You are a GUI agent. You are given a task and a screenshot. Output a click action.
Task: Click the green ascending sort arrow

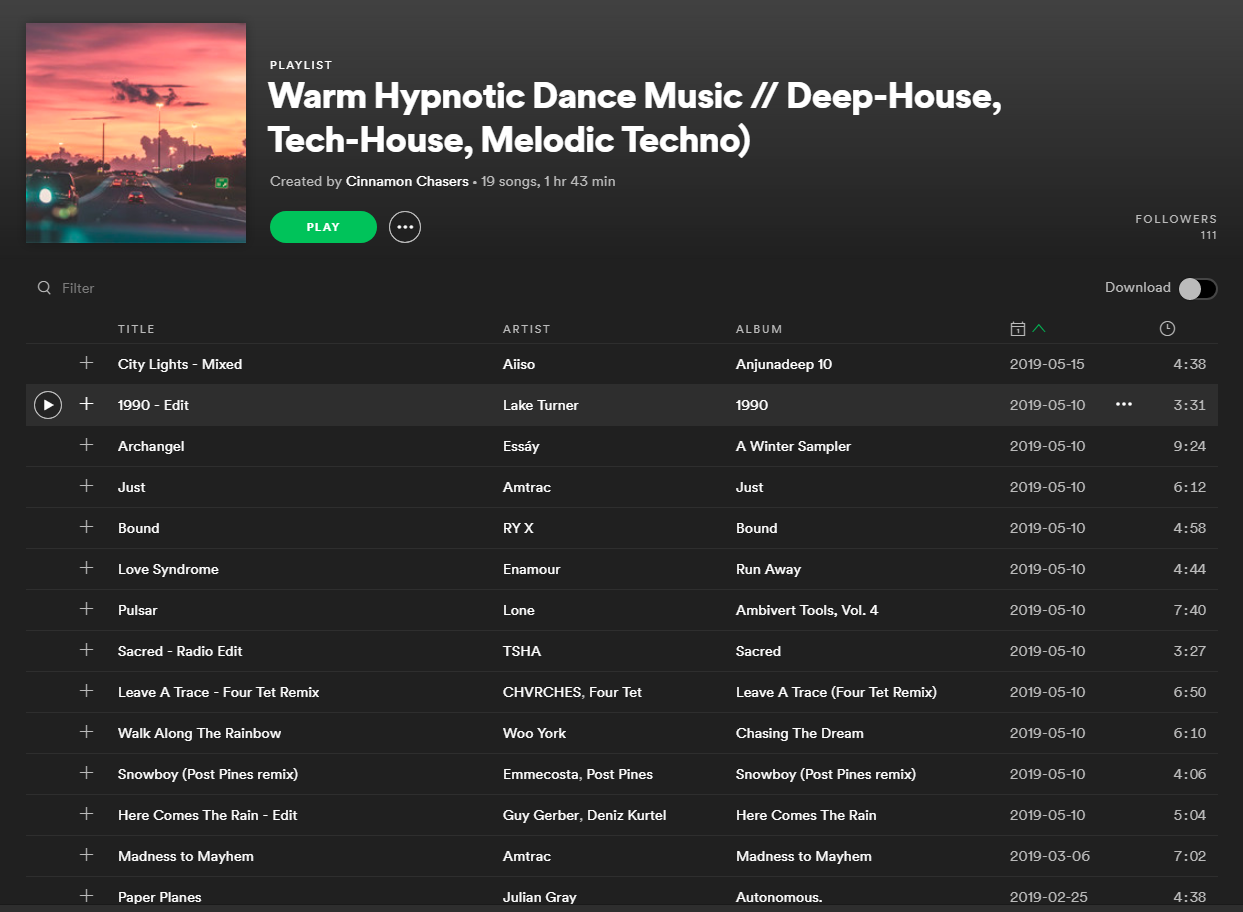pos(1038,328)
